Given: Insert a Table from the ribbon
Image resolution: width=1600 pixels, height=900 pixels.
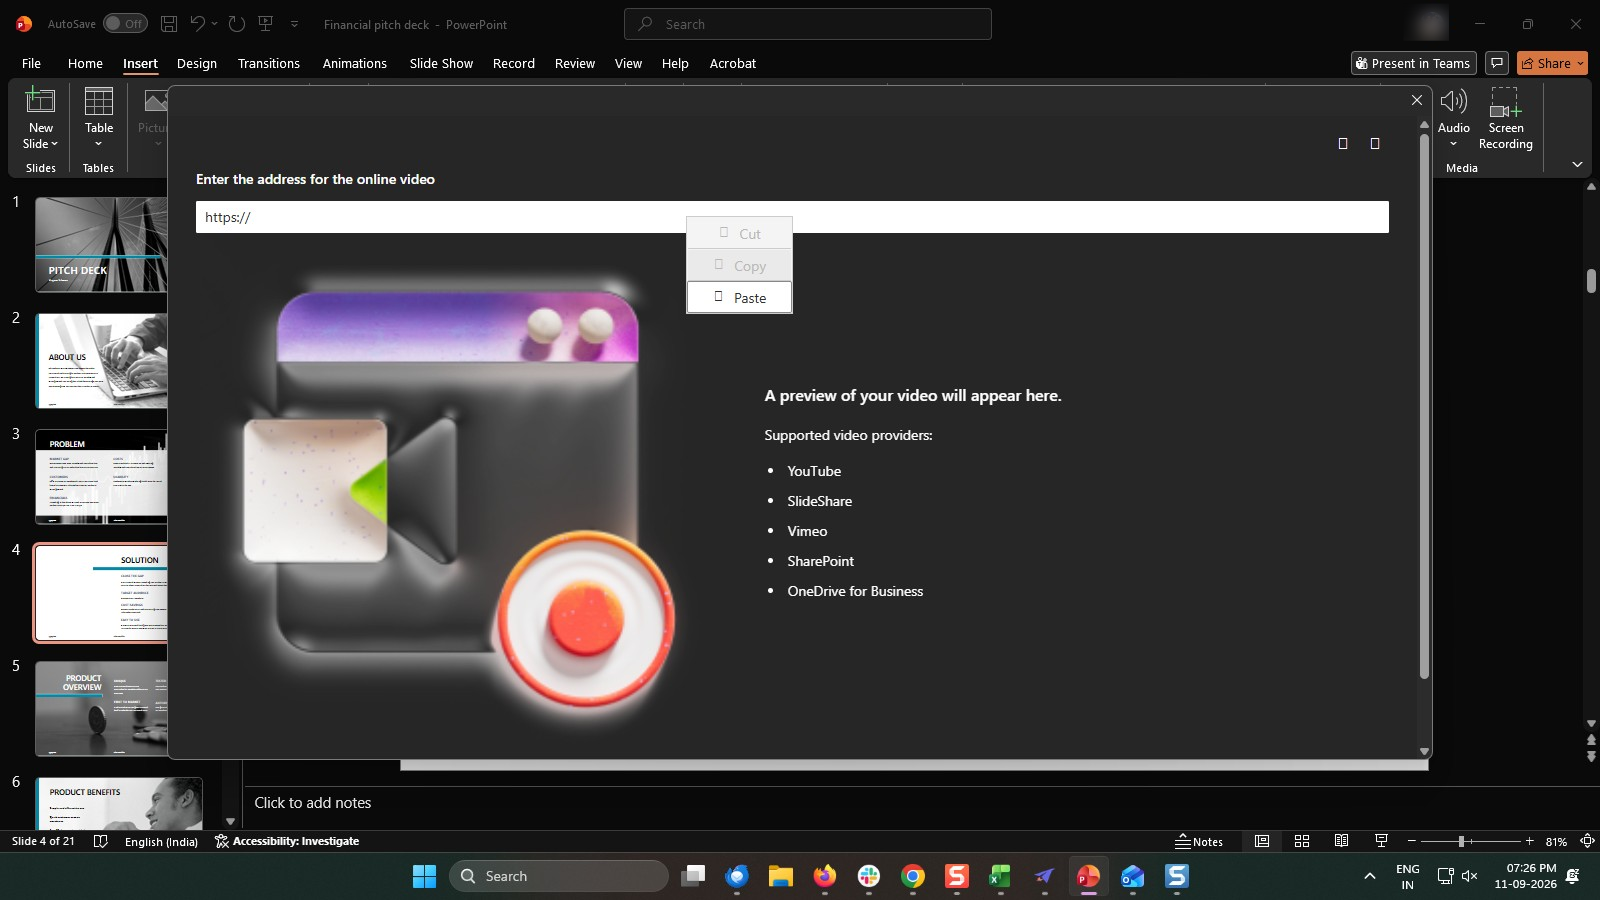Looking at the screenshot, I should pyautogui.click(x=99, y=117).
